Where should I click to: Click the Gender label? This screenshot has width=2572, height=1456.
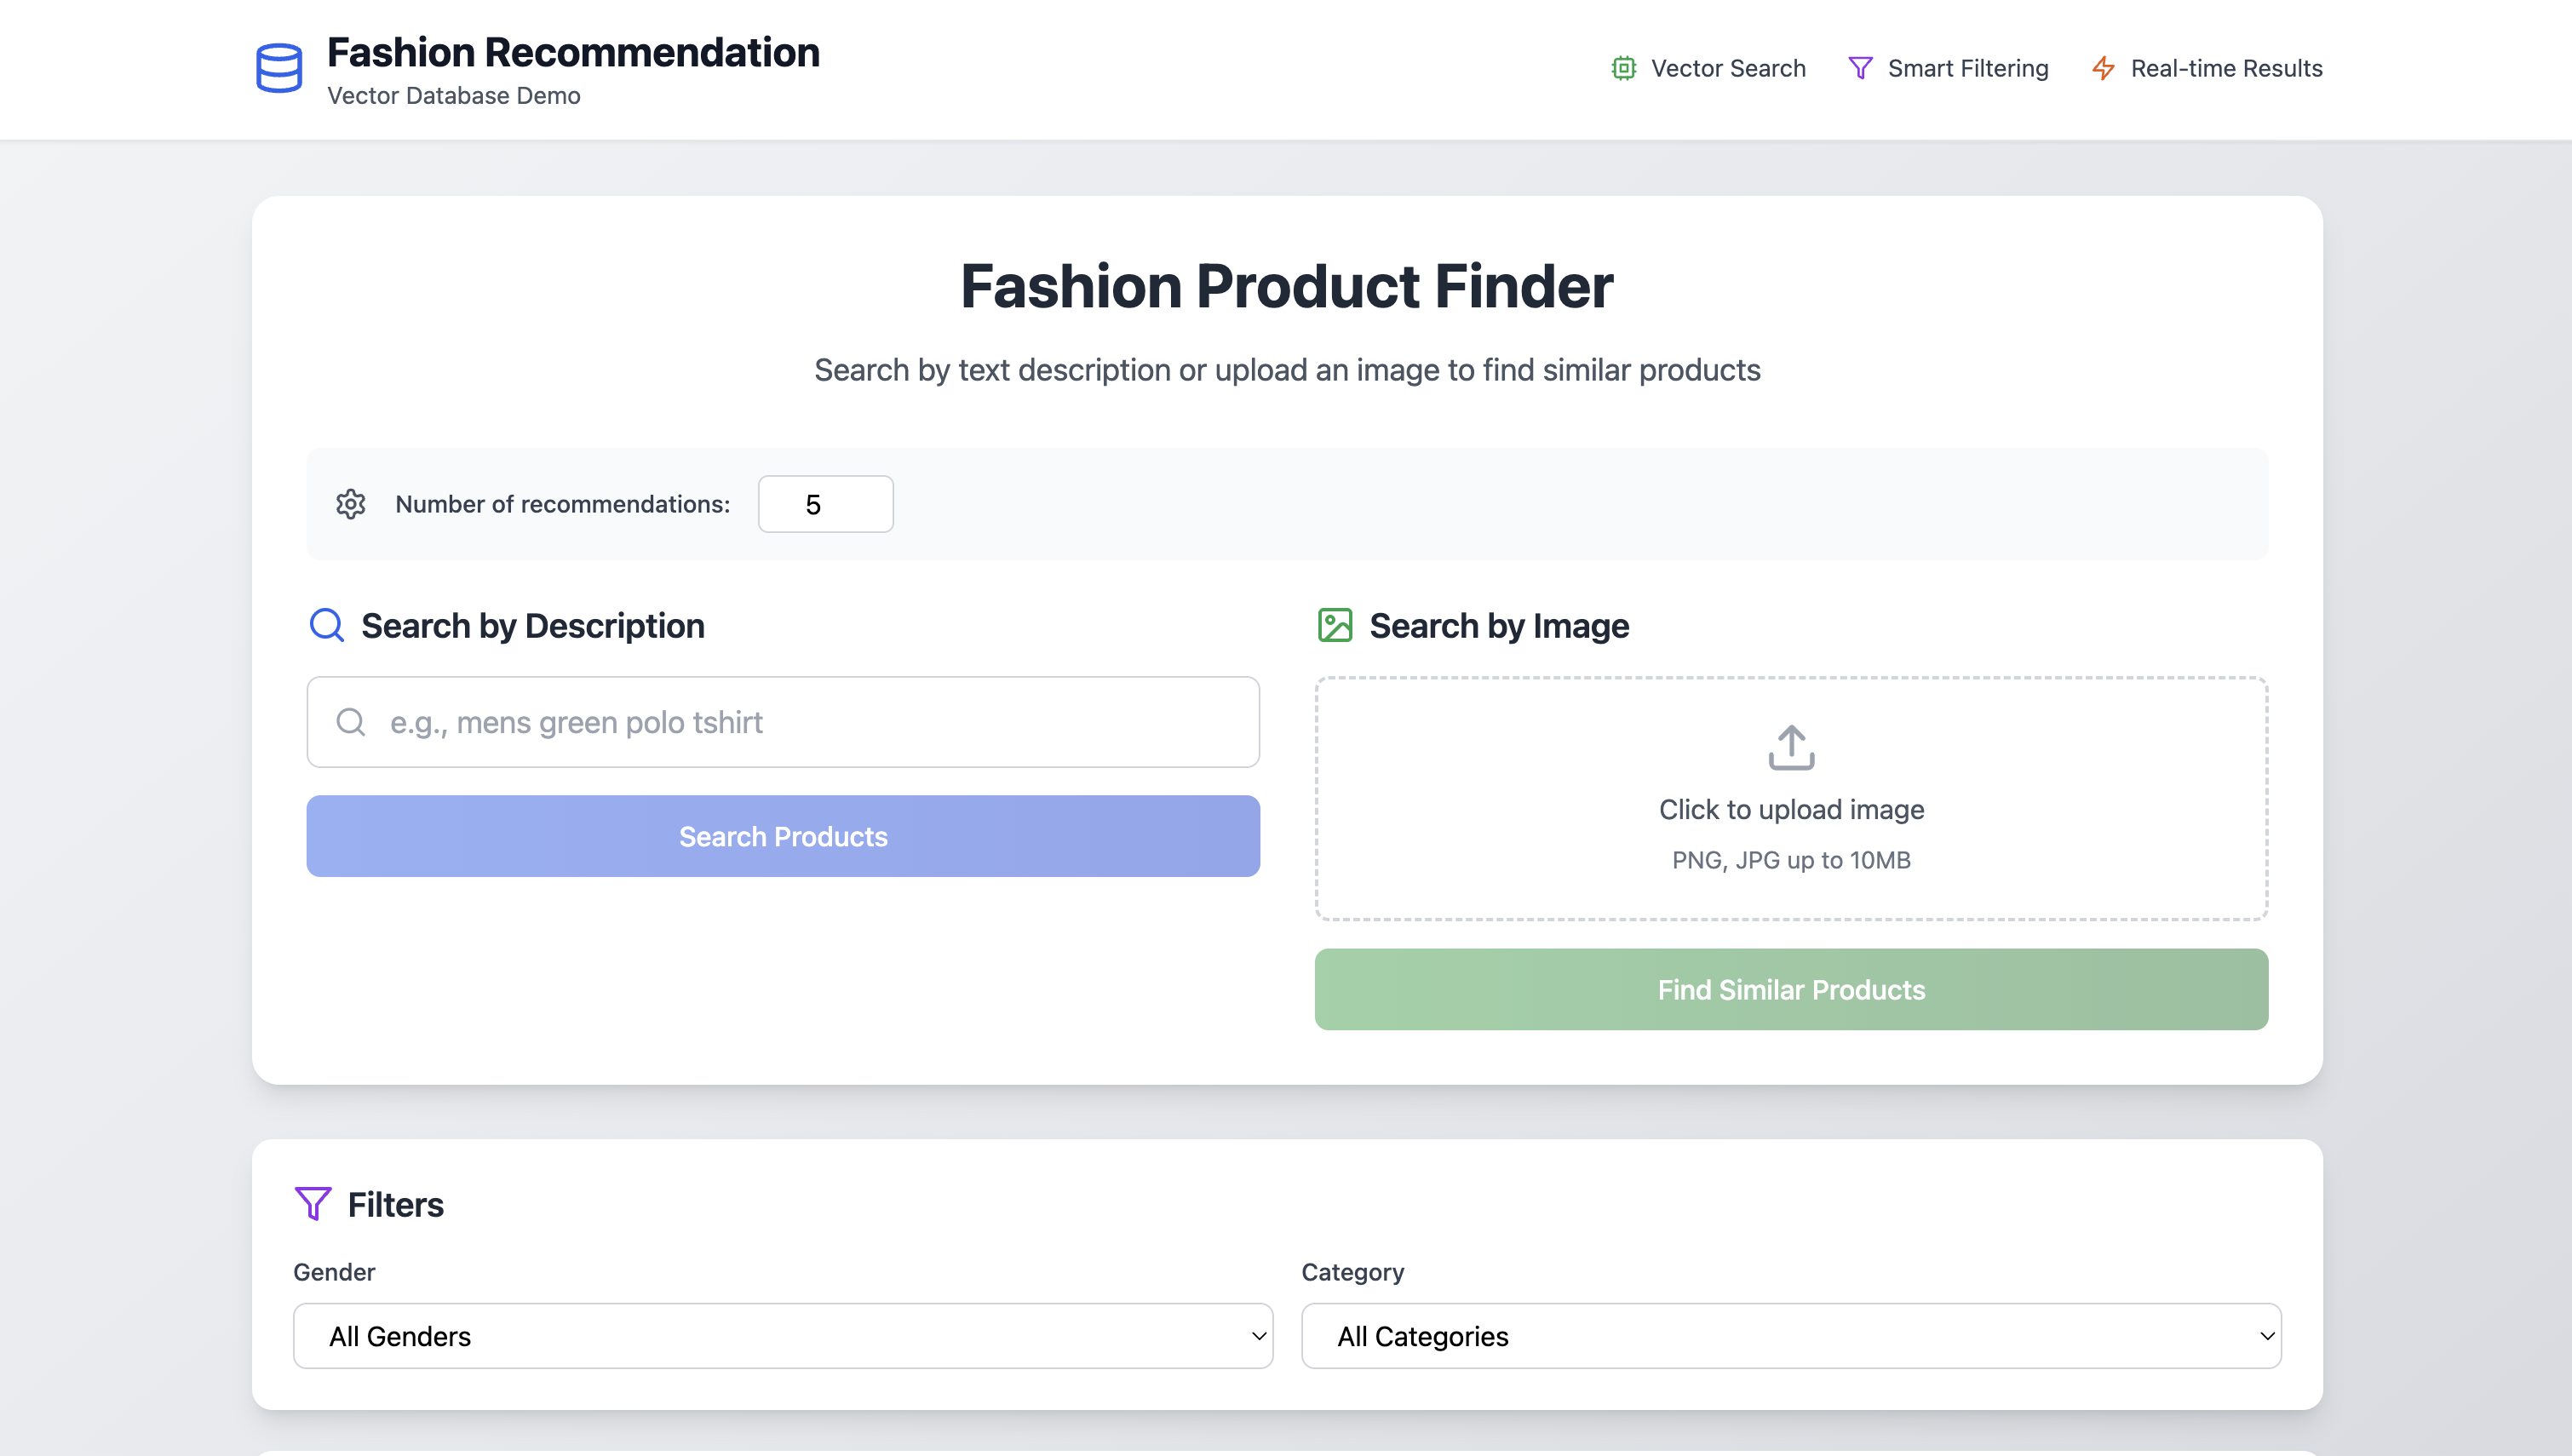334,1272
